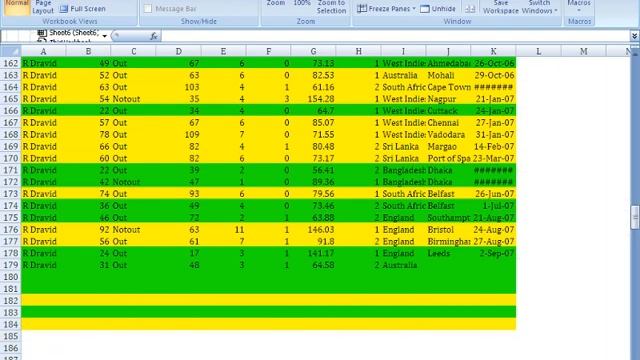Image resolution: width=640 pixels, height=360 pixels.
Task: Click inside the formula bar
Action: pos(395,36)
